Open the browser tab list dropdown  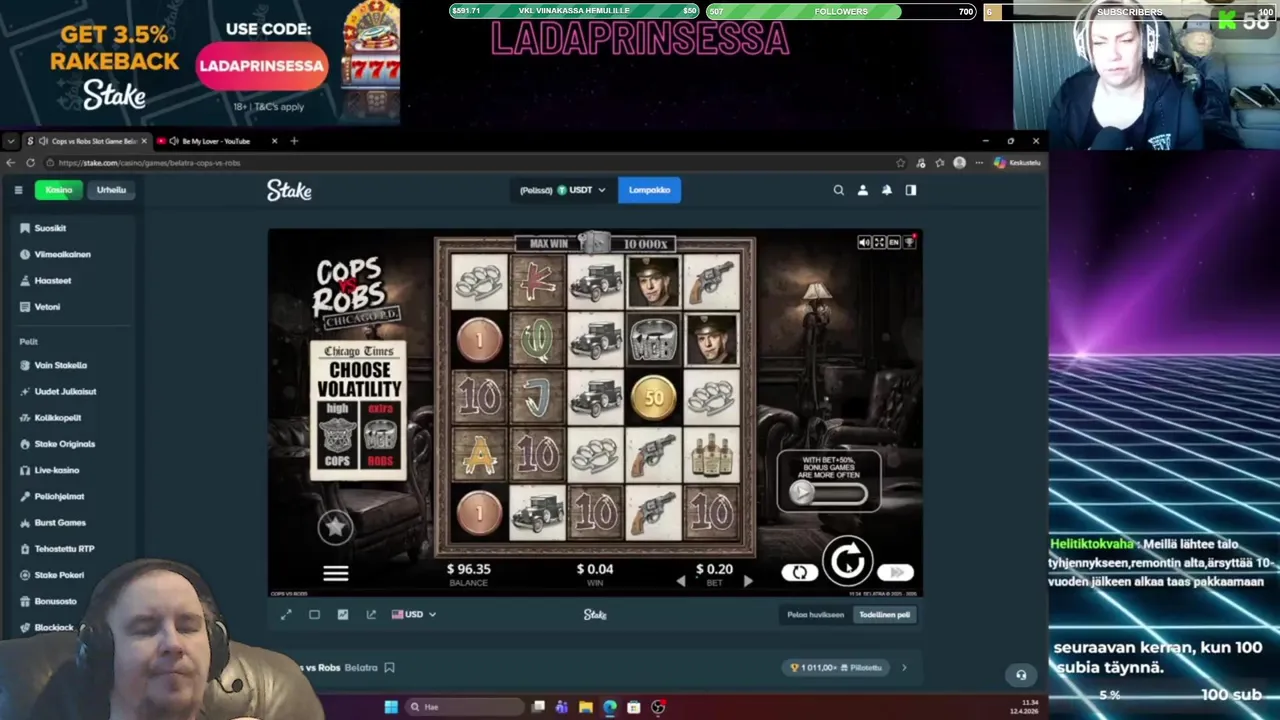coord(11,141)
